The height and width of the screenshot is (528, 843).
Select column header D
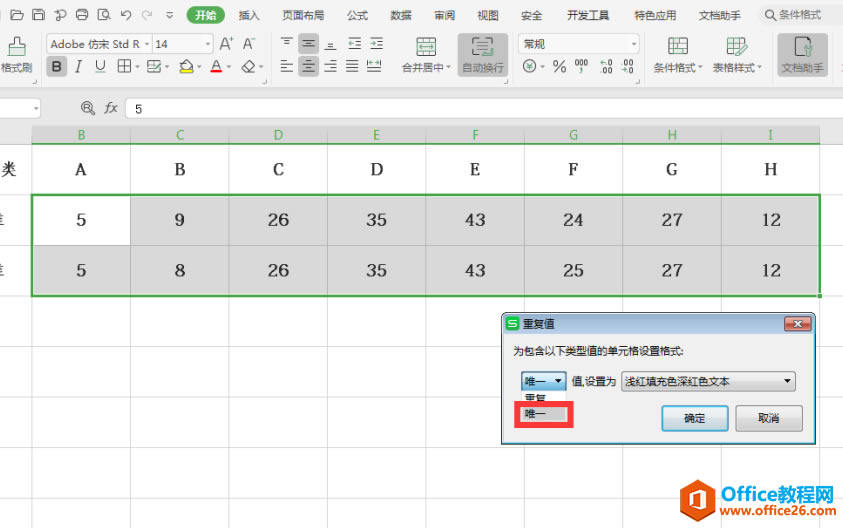point(278,135)
